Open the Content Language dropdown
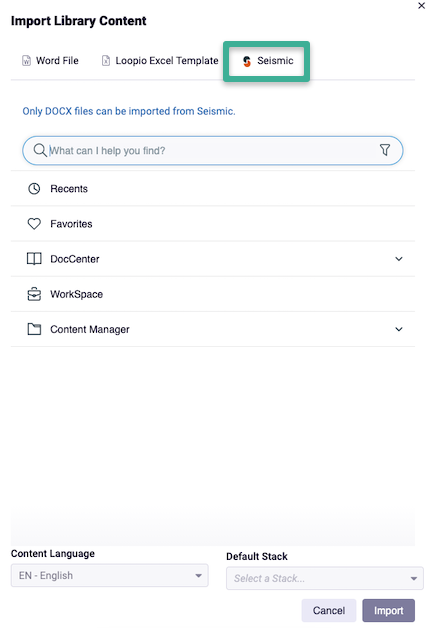The image size is (428, 628). [x=109, y=576]
